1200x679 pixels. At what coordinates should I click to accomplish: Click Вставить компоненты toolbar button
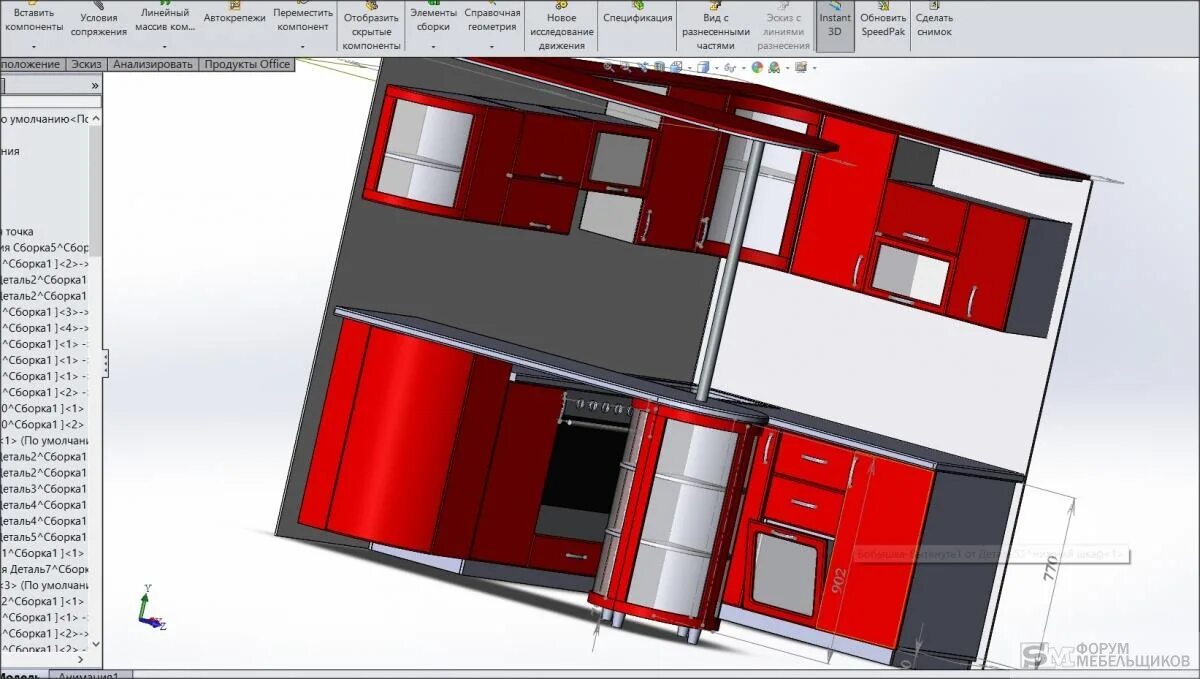click(x=33, y=21)
